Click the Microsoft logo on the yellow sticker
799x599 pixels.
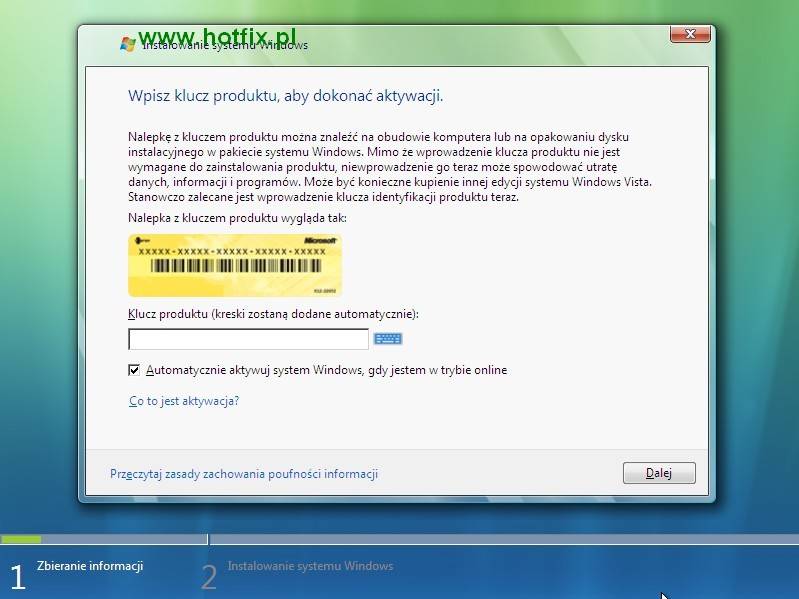[x=320, y=240]
